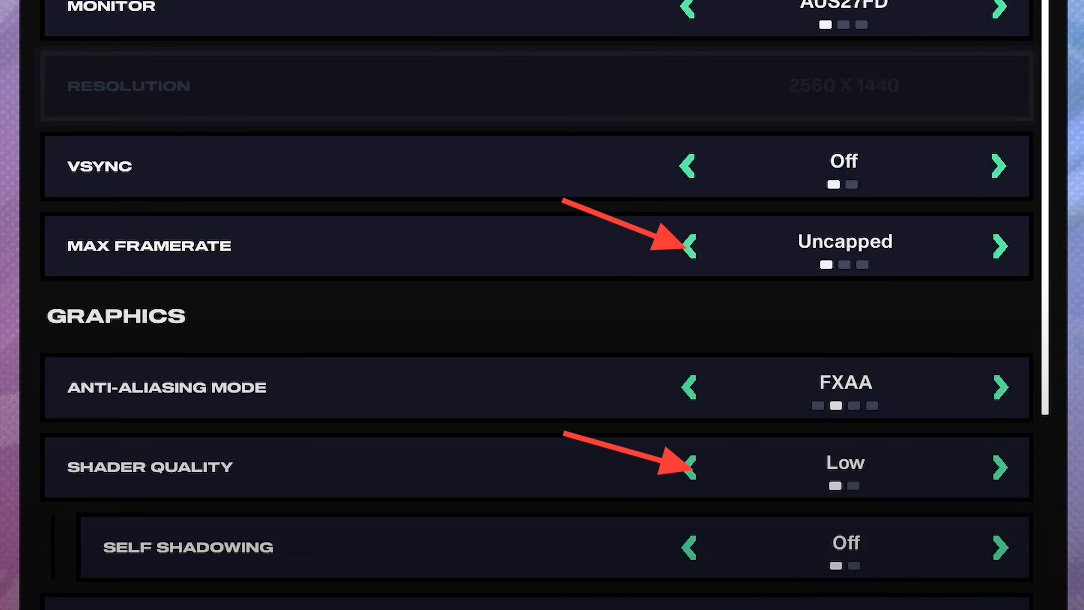Click left arrow for Monitor setting
Image resolution: width=1084 pixels, height=610 pixels.
[687, 8]
